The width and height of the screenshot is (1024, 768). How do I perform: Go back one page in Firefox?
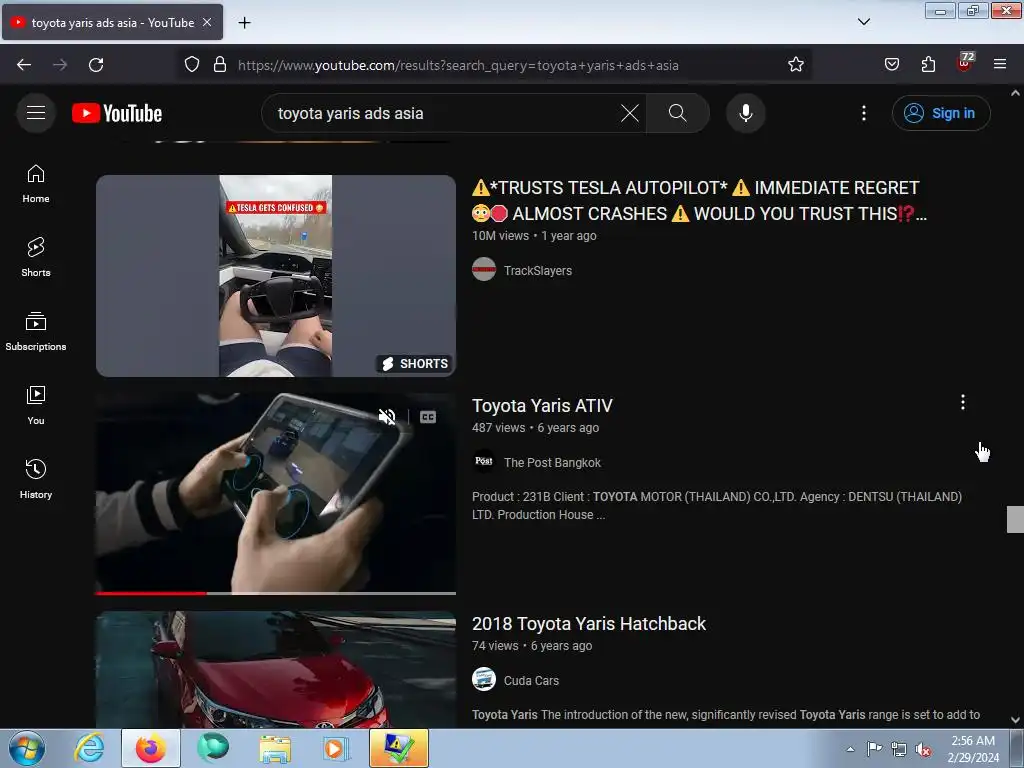point(24,65)
